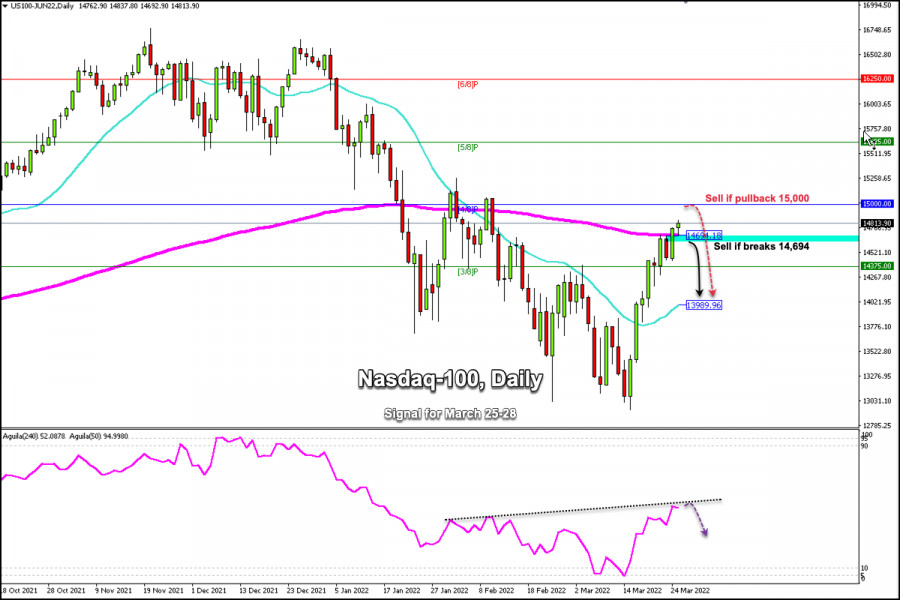Click the 23 Dec 2021 date label
The image size is (900, 600).
tap(306, 590)
